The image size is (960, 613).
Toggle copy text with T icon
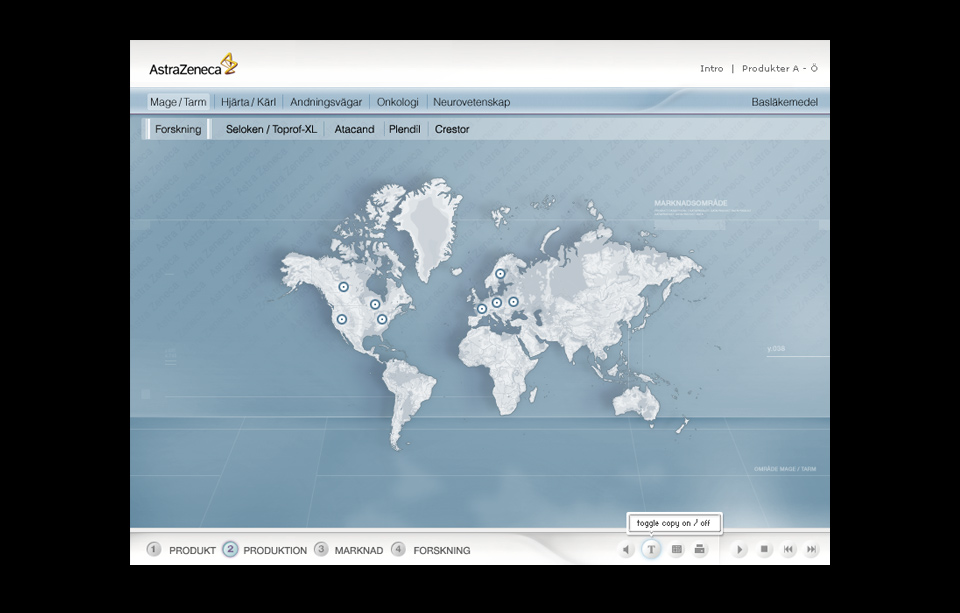coord(651,549)
